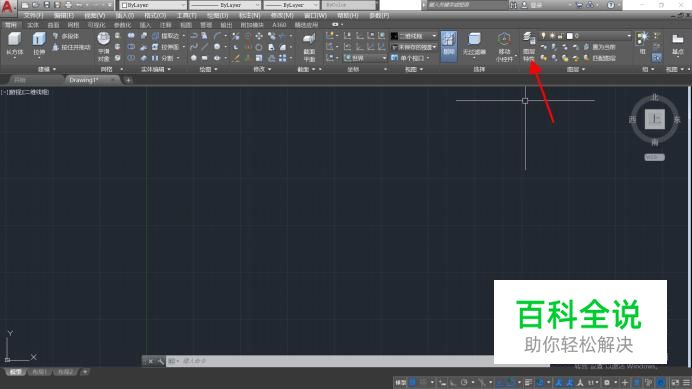
Task: Toggle the layer on/off lightbulb icon
Action: [x=543, y=36]
